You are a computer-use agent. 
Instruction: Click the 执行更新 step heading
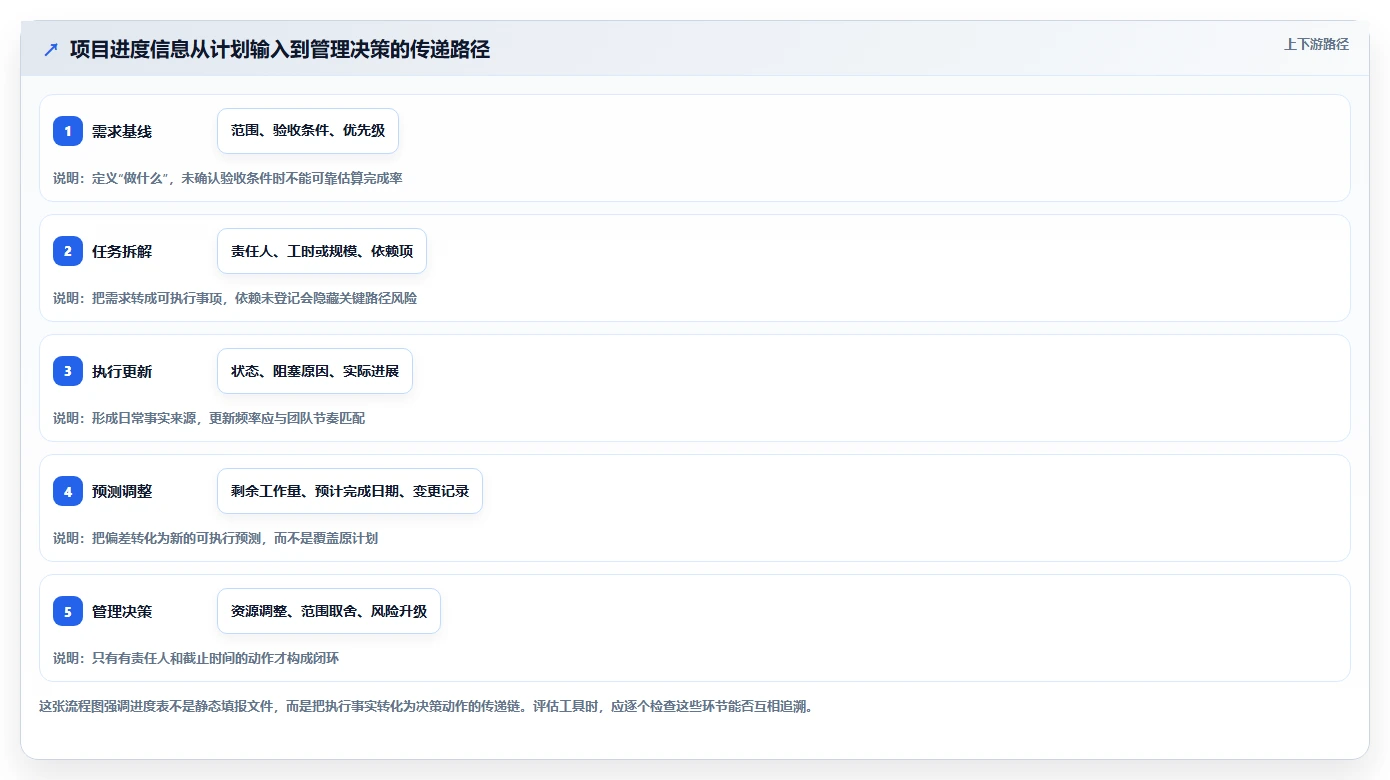coord(122,371)
